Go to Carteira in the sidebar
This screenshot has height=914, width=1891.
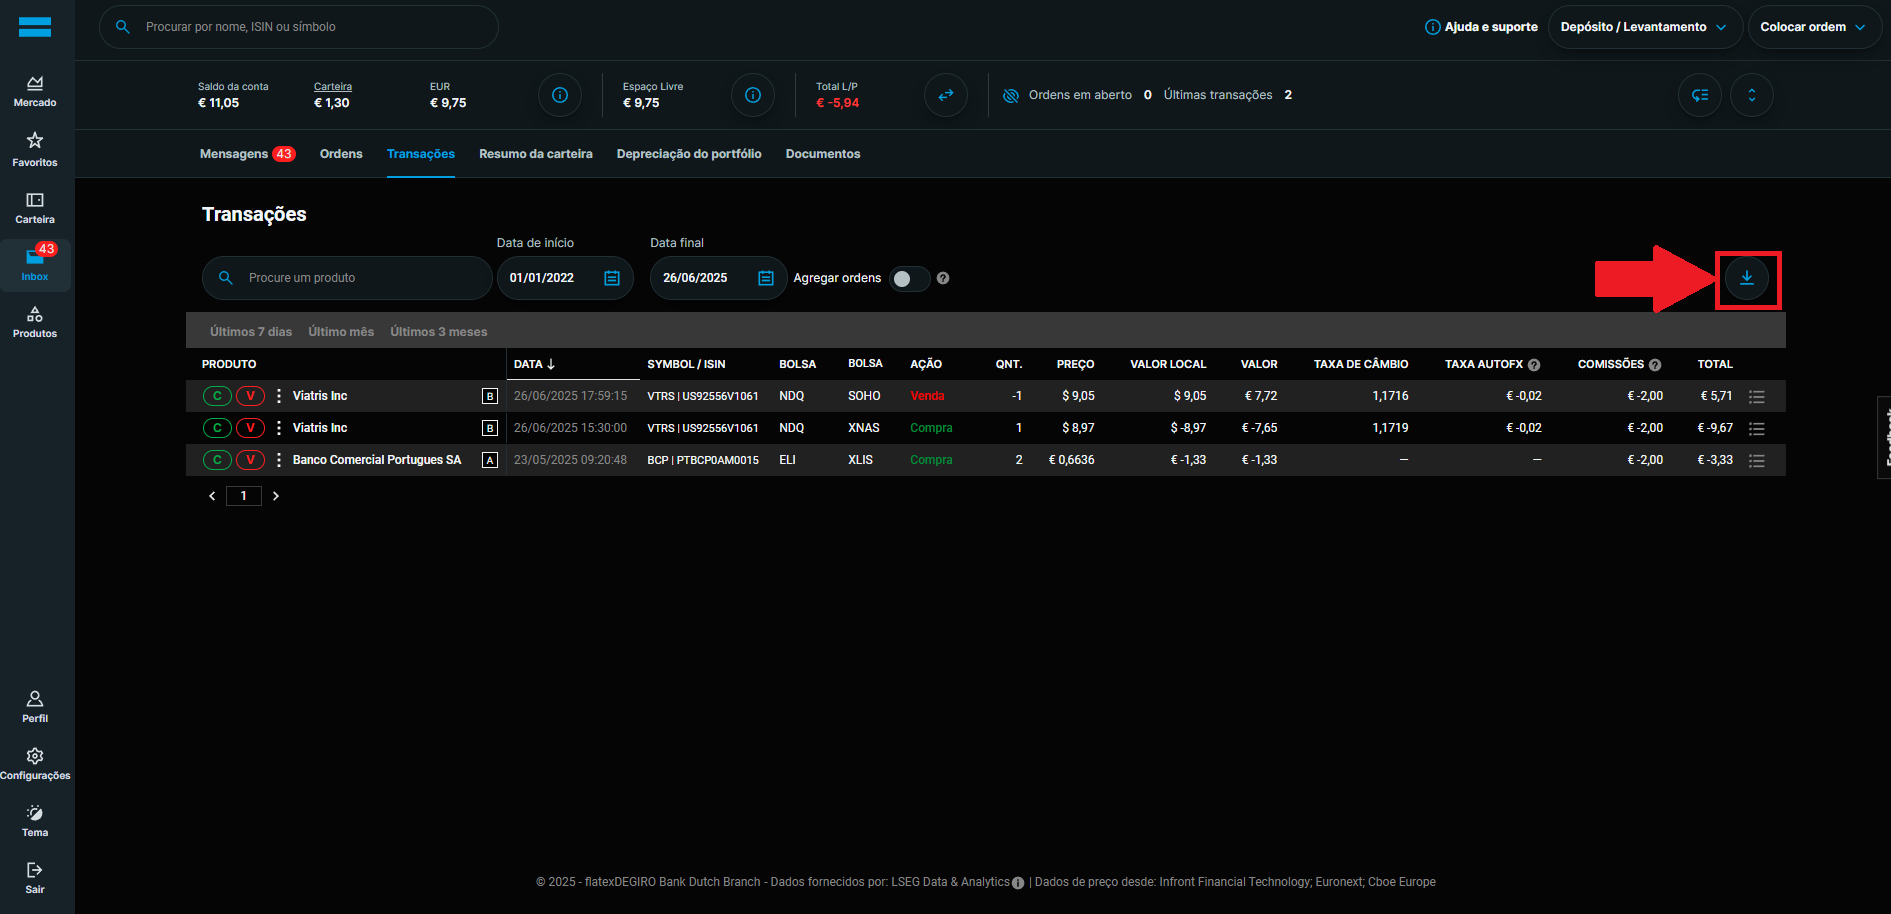35,208
